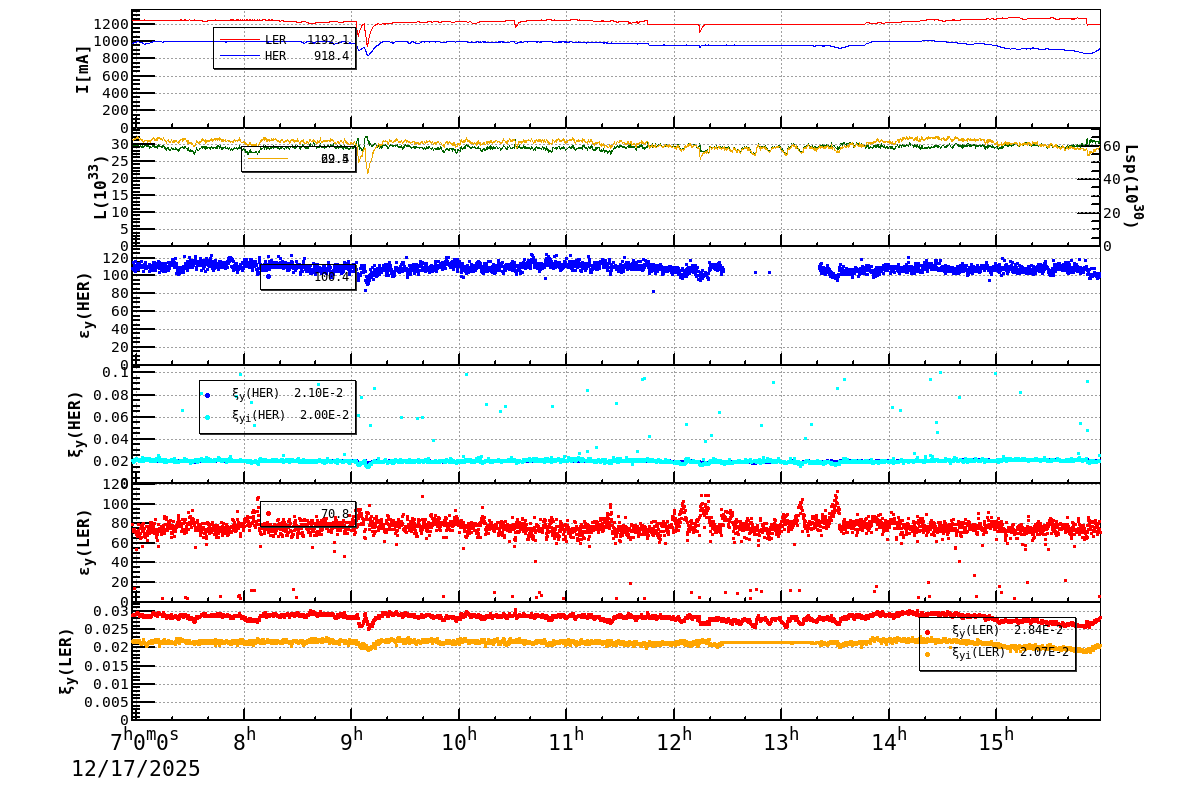Screen dimensions: 1200x798
Task: Click the ξy(LER) 2.84E-2 legend entry
Action: (996, 630)
